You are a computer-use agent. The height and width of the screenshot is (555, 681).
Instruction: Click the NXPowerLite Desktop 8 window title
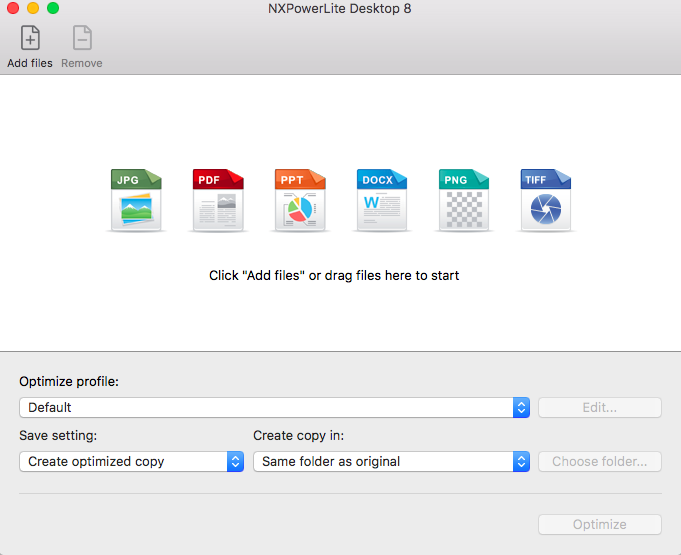tap(340, 9)
